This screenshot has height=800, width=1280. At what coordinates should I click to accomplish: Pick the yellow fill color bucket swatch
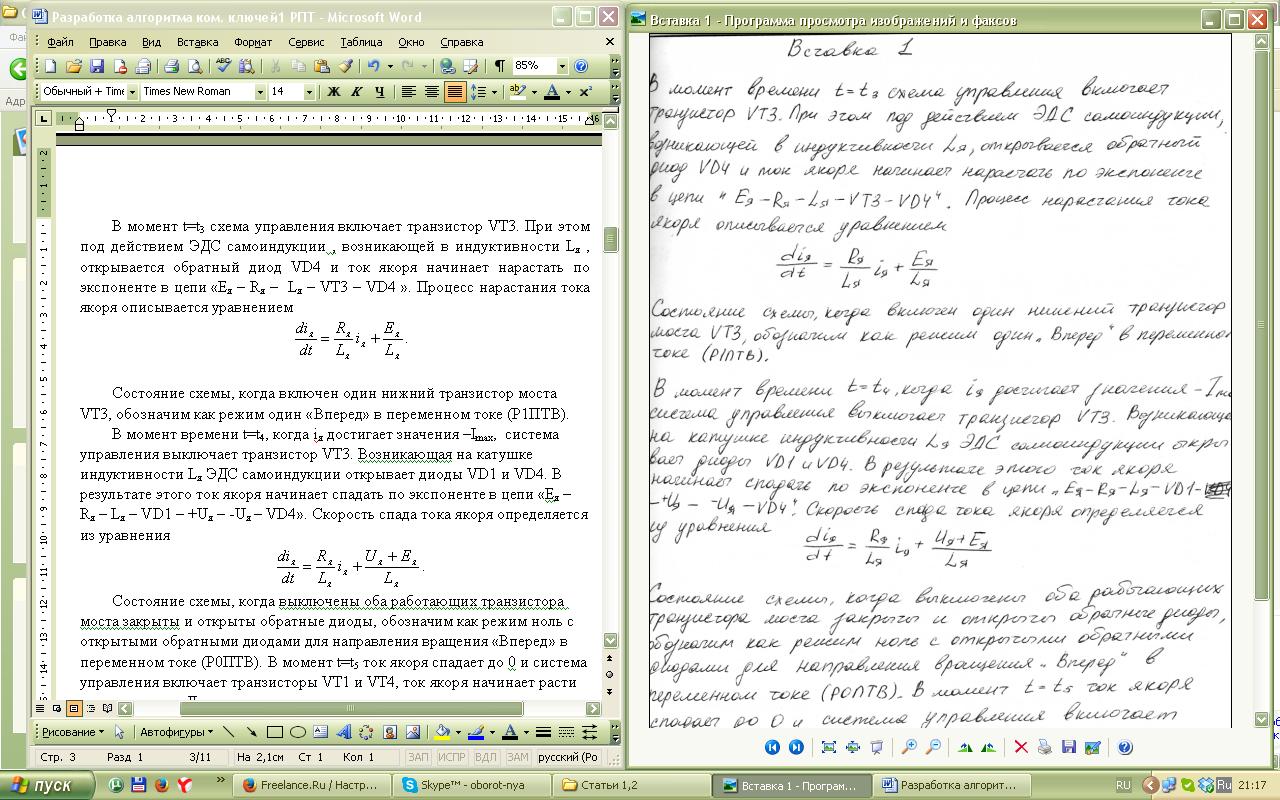tap(442, 732)
